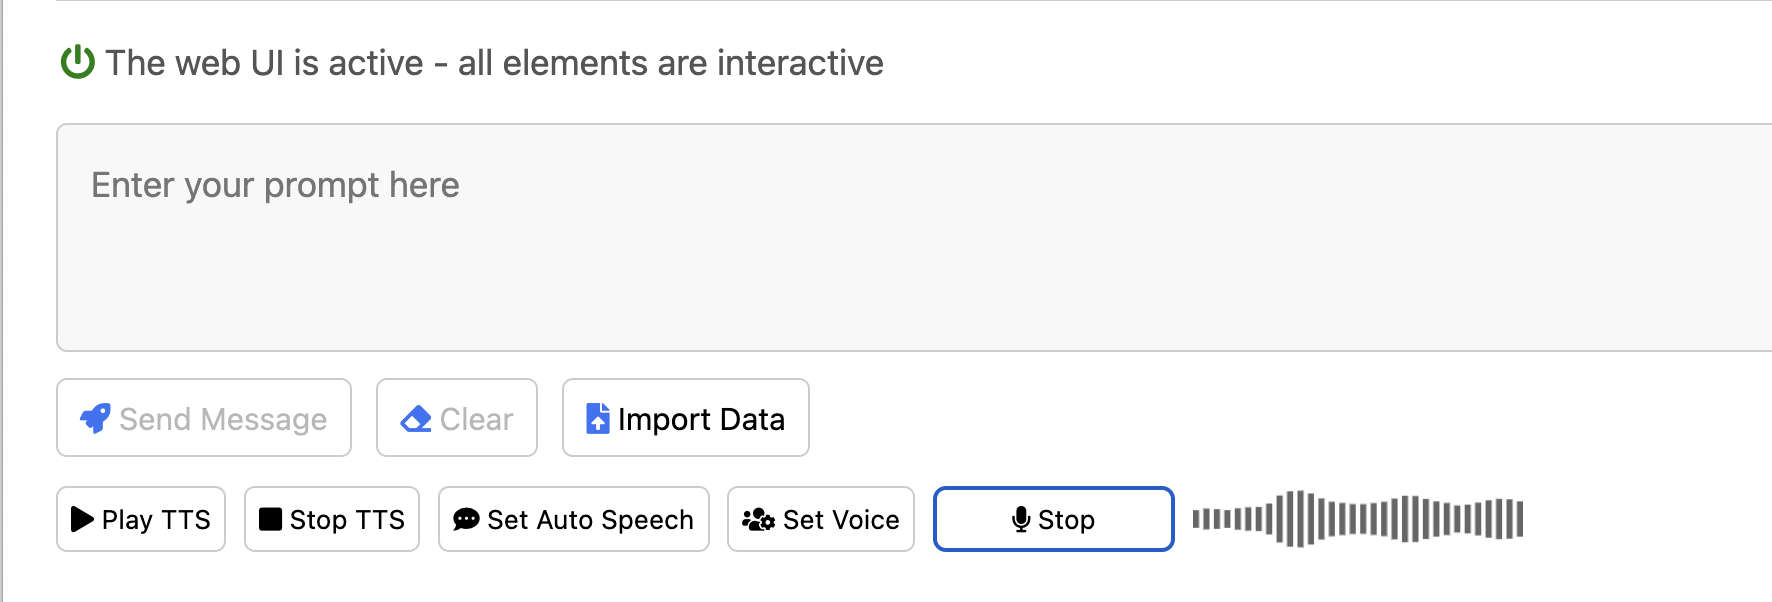Click the rocket icon on Send Message
This screenshot has height=602, width=1772.
(x=95, y=418)
